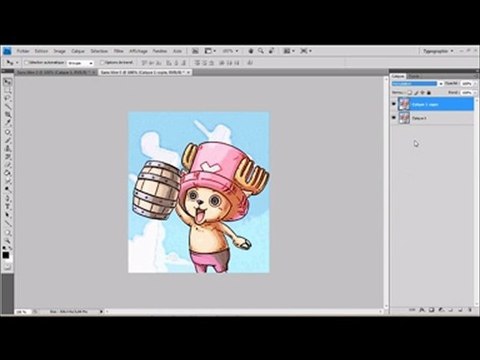Open the Affichage menu
The height and width of the screenshot is (360, 480).
(138, 51)
